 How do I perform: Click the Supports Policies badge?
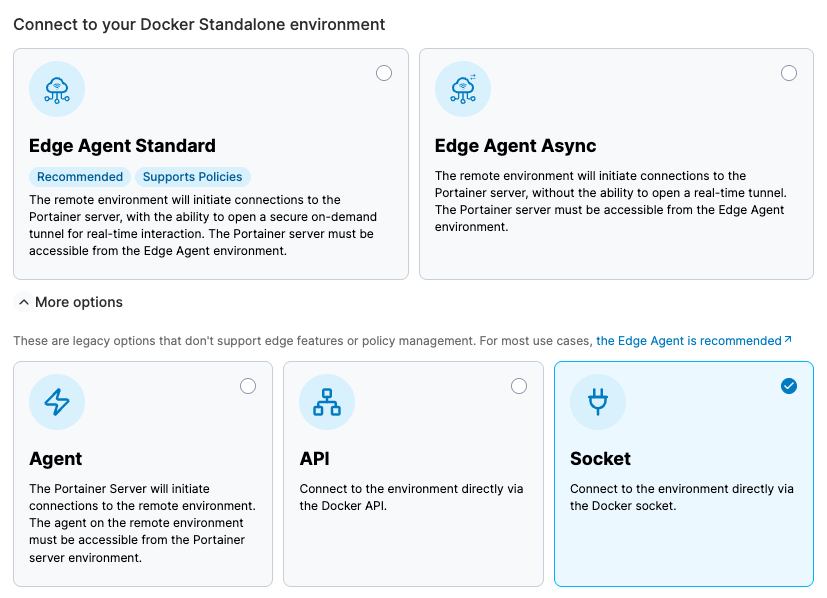point(192,177)
